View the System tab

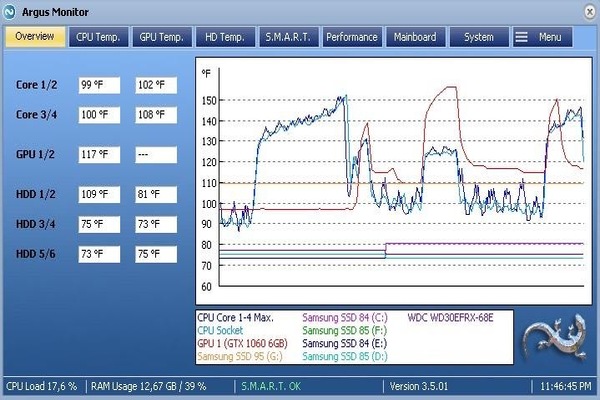tap(478, 37)
